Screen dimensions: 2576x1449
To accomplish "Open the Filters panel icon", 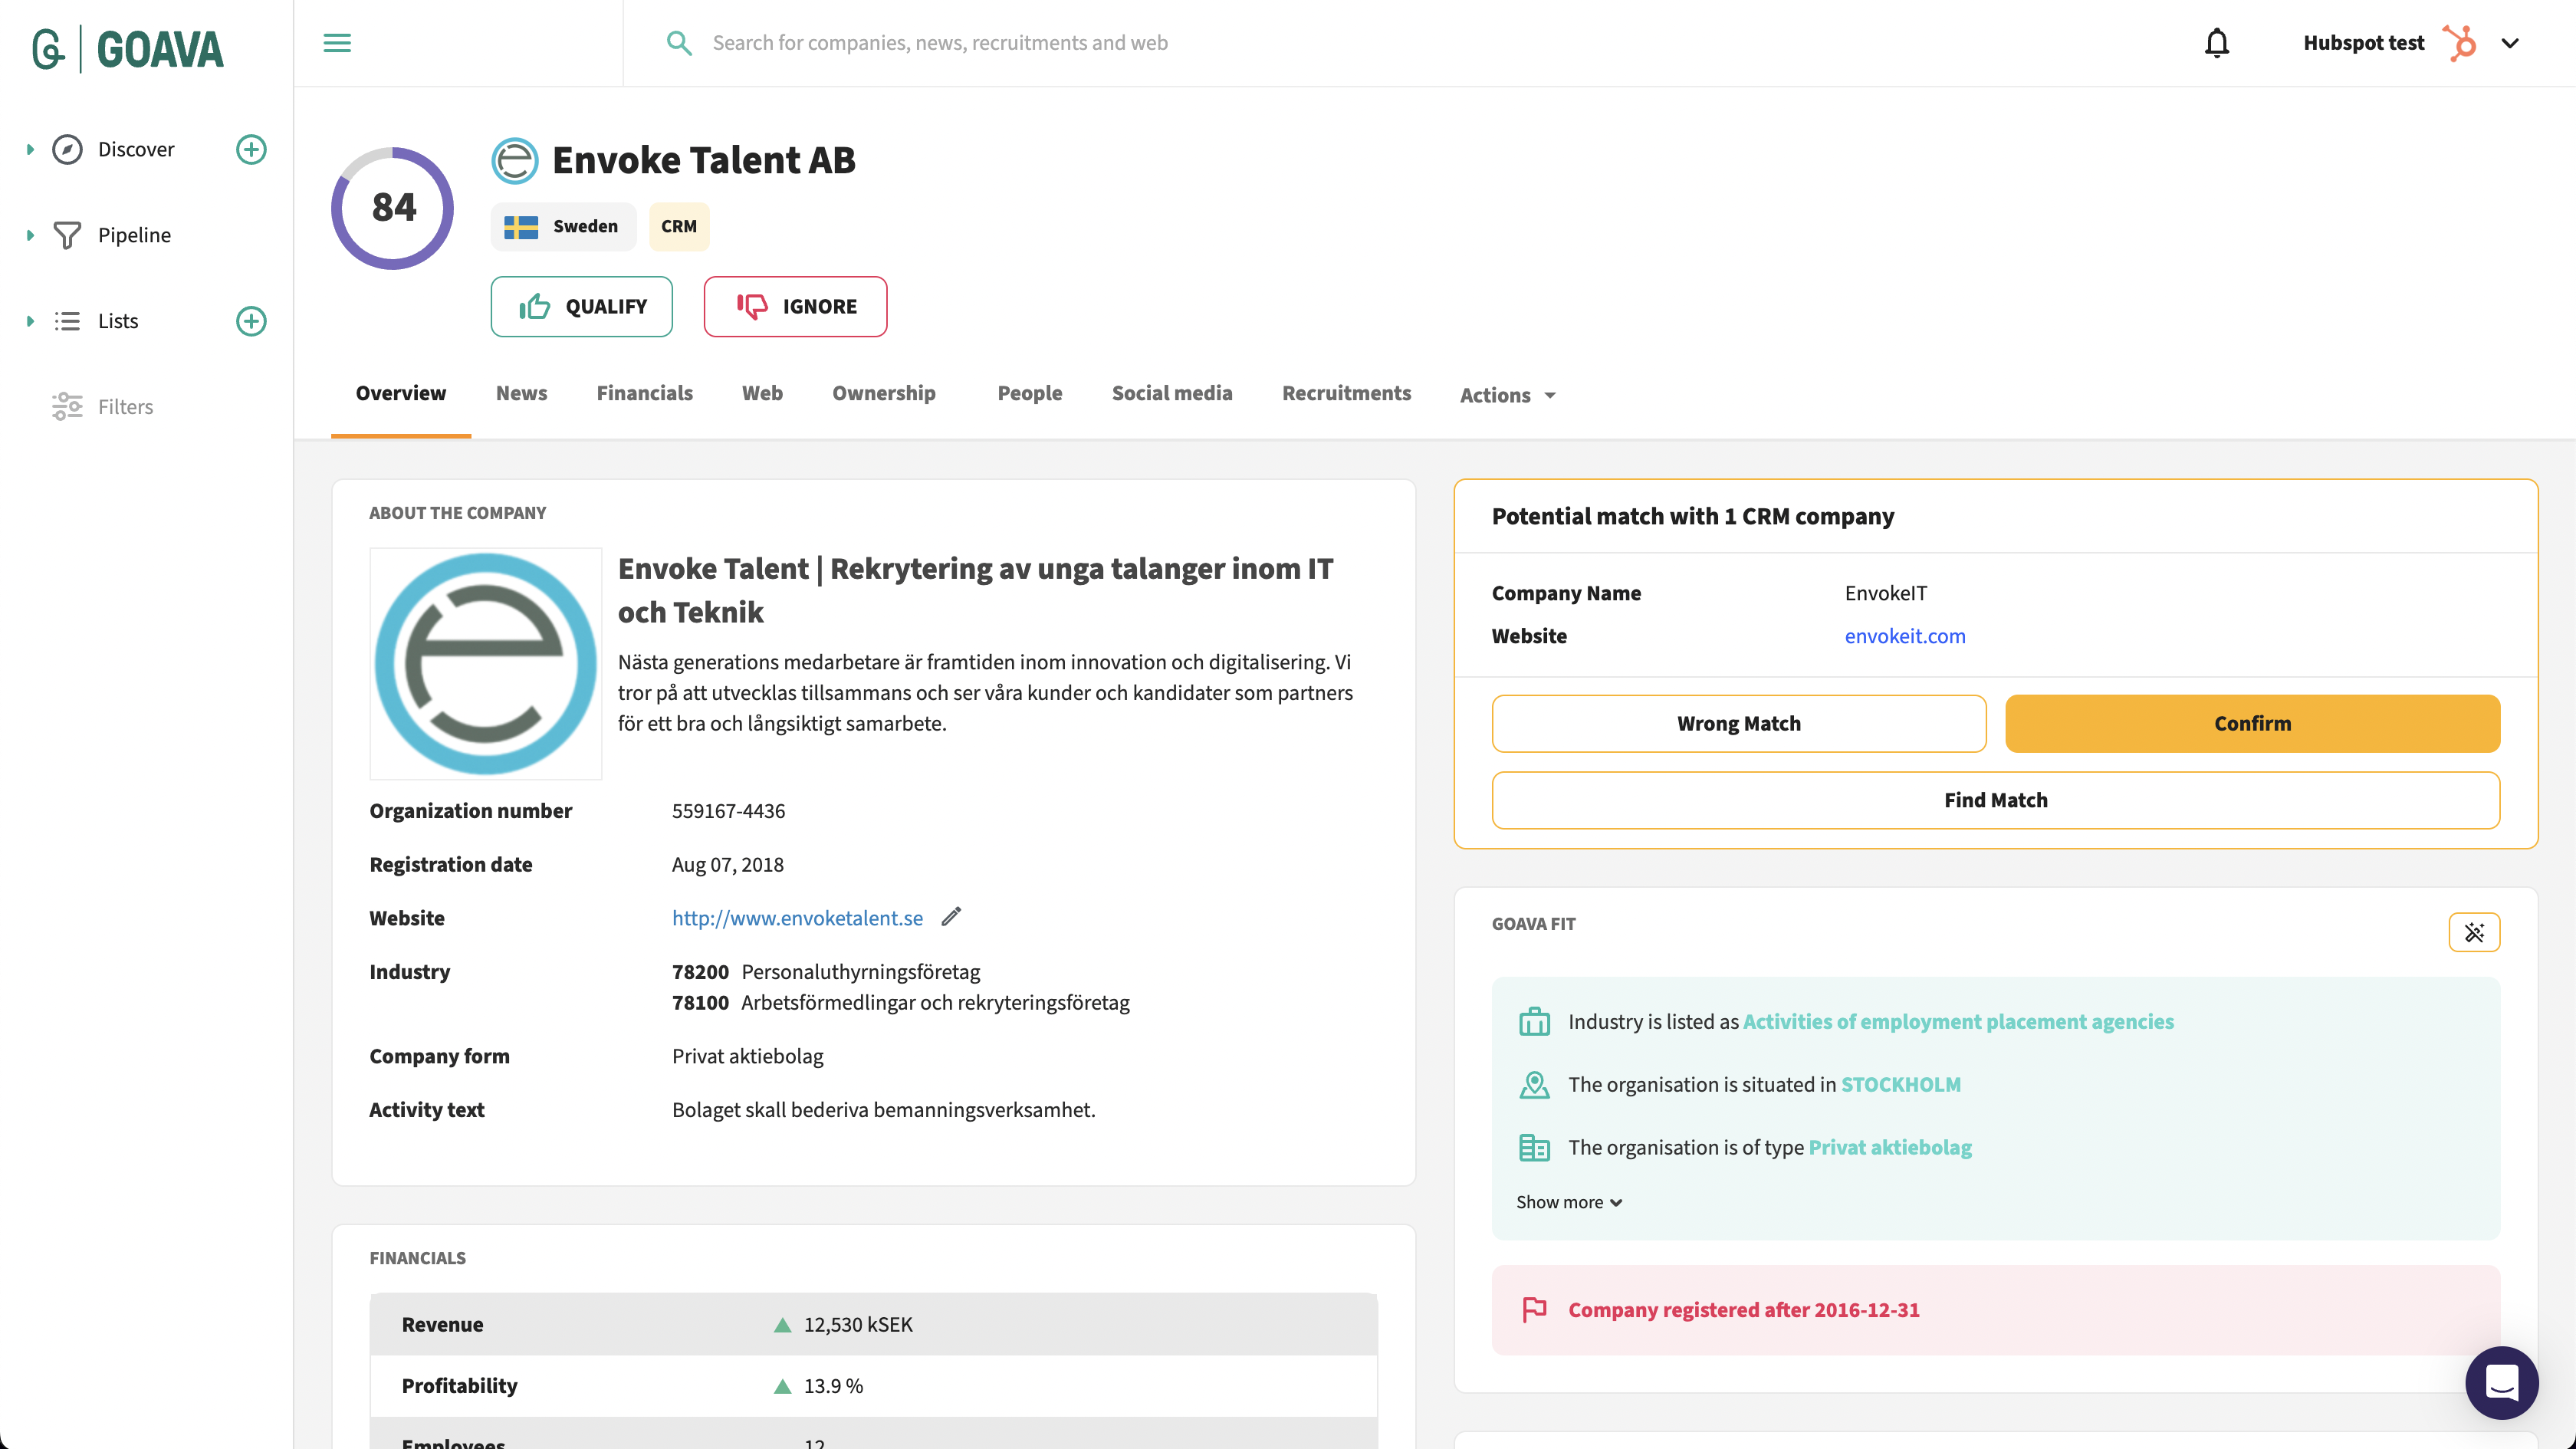I will coord(66,406).
